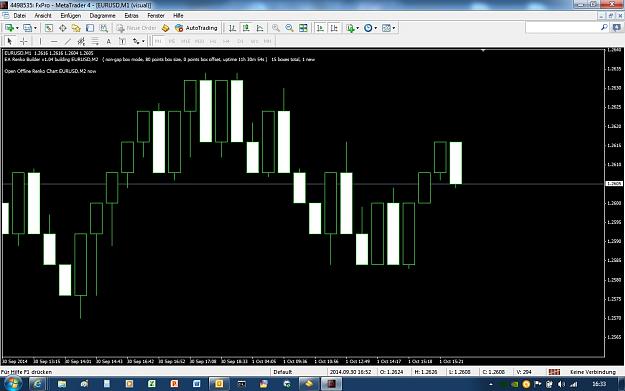Viewport: 625px width, 391px height.
Task: Zoom out of the chart
Action: coord(289,28)
